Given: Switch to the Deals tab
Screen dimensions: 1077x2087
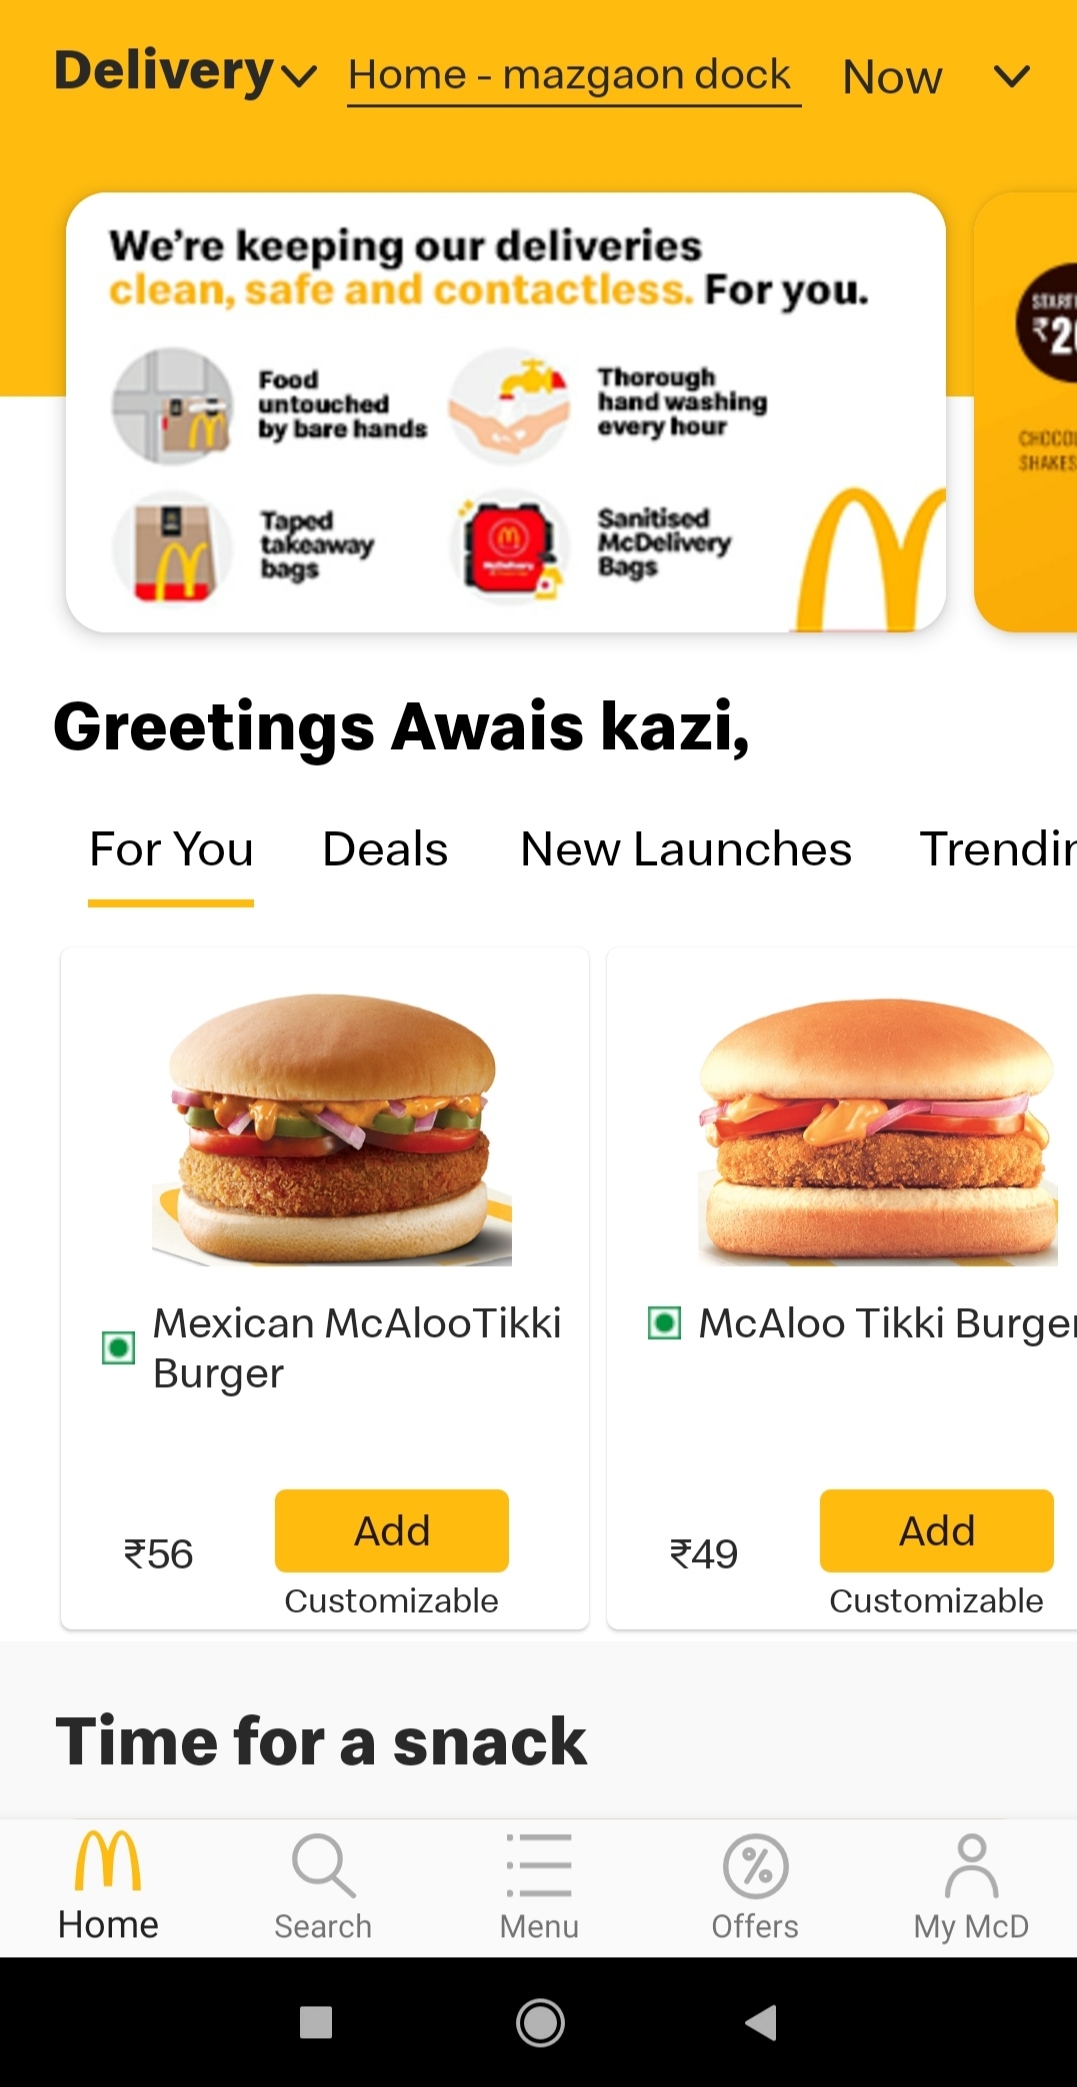Looking at the screenshot, I should [x=385, y=849].
